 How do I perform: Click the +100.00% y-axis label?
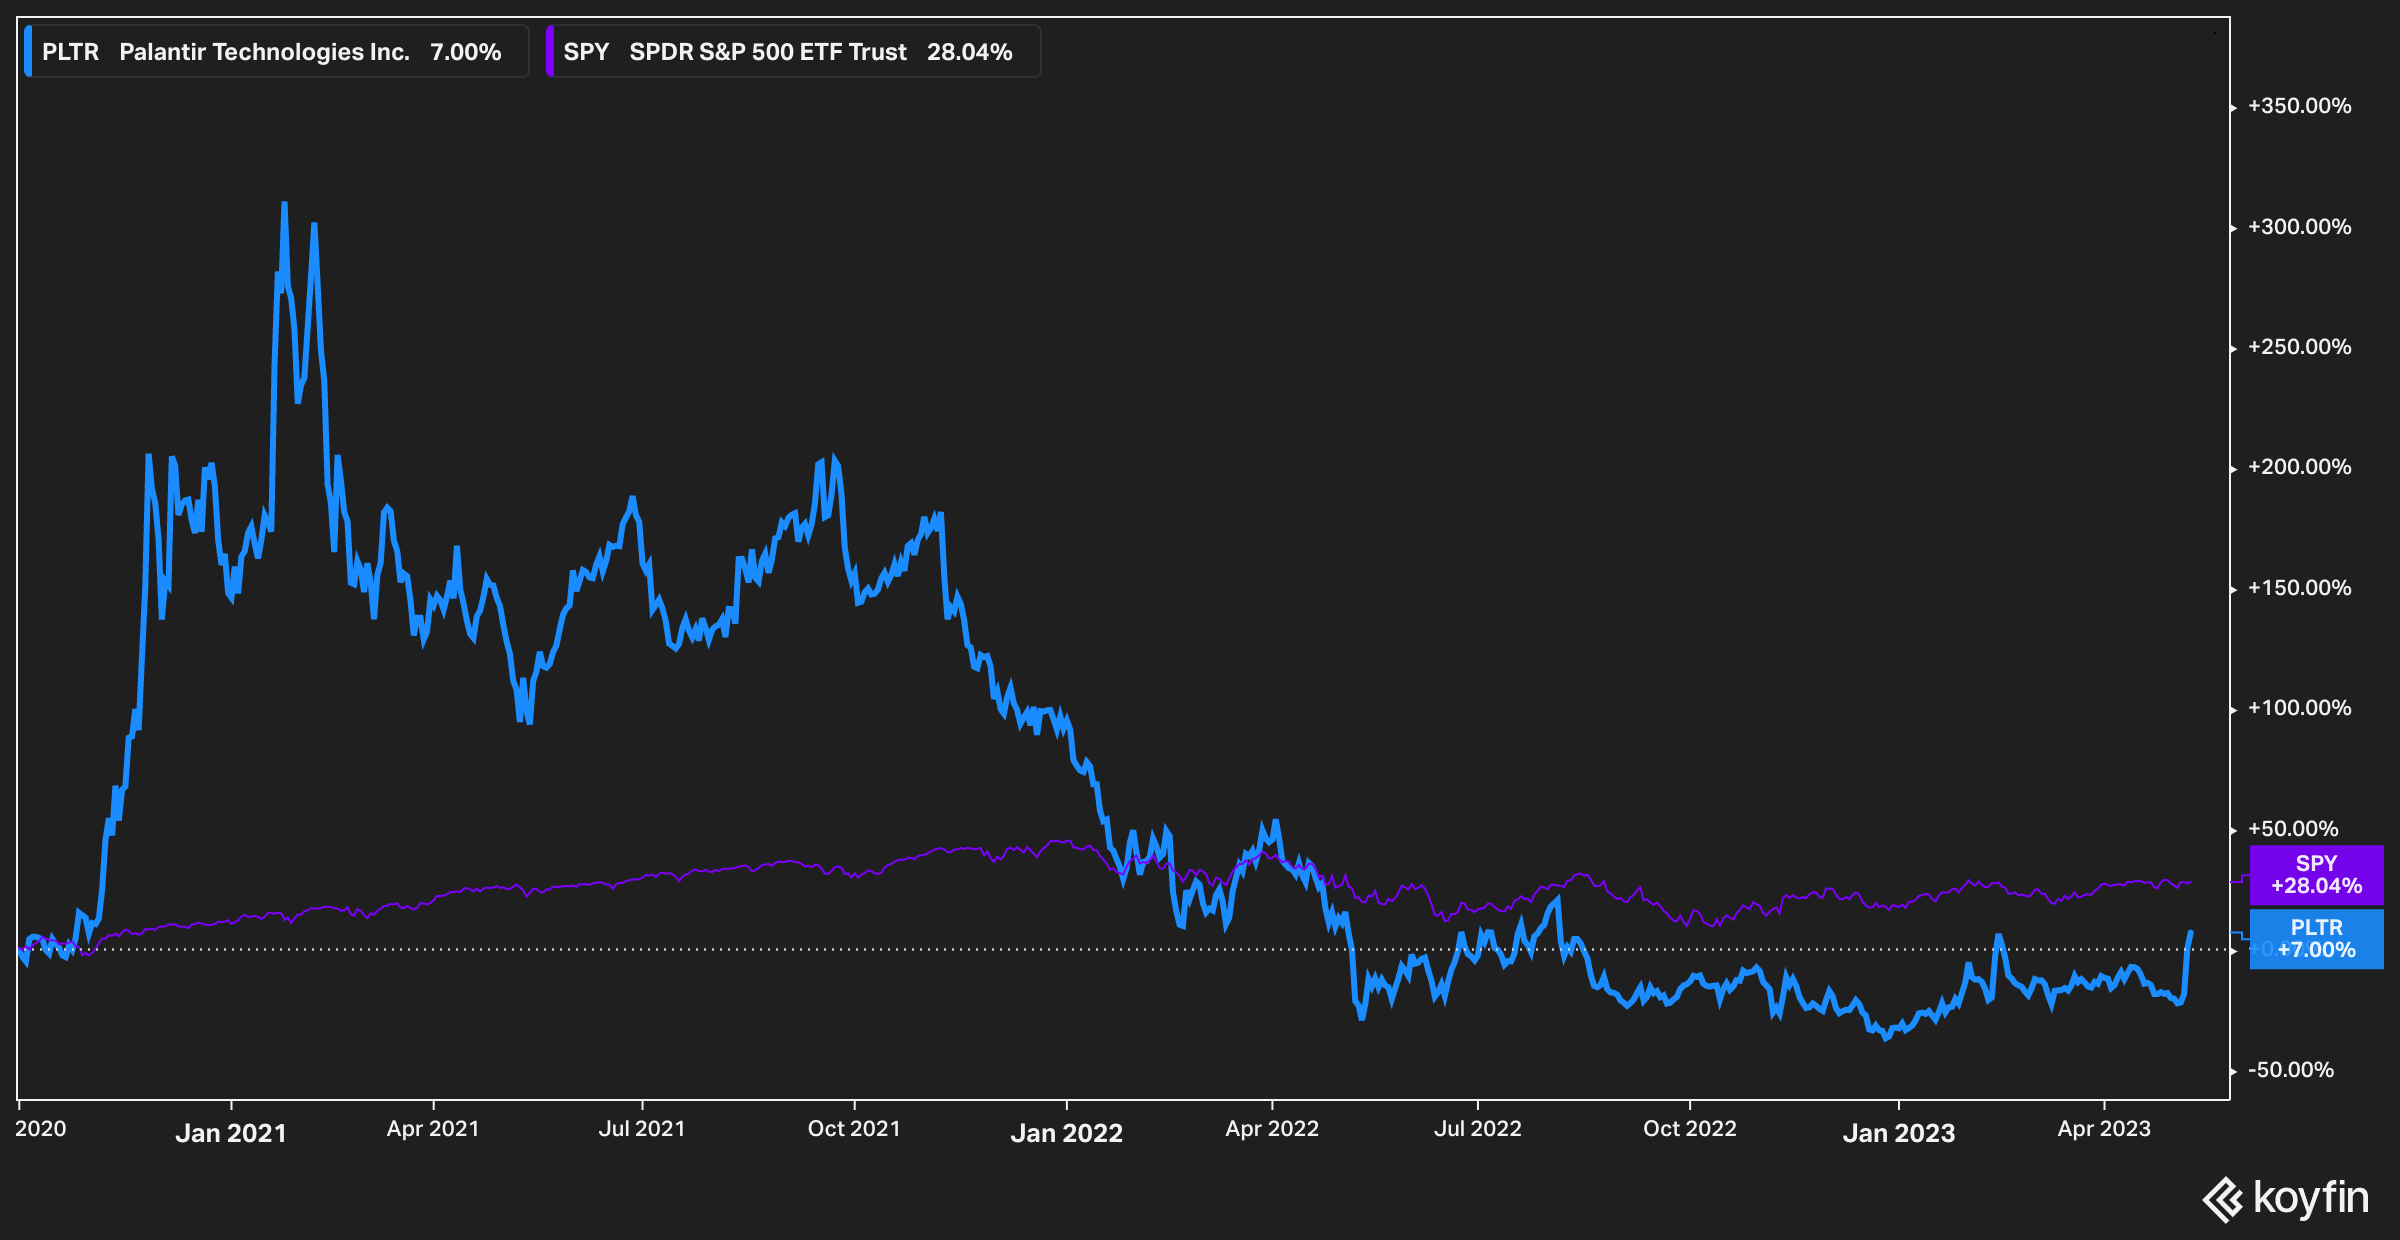tap(2299, 708)
